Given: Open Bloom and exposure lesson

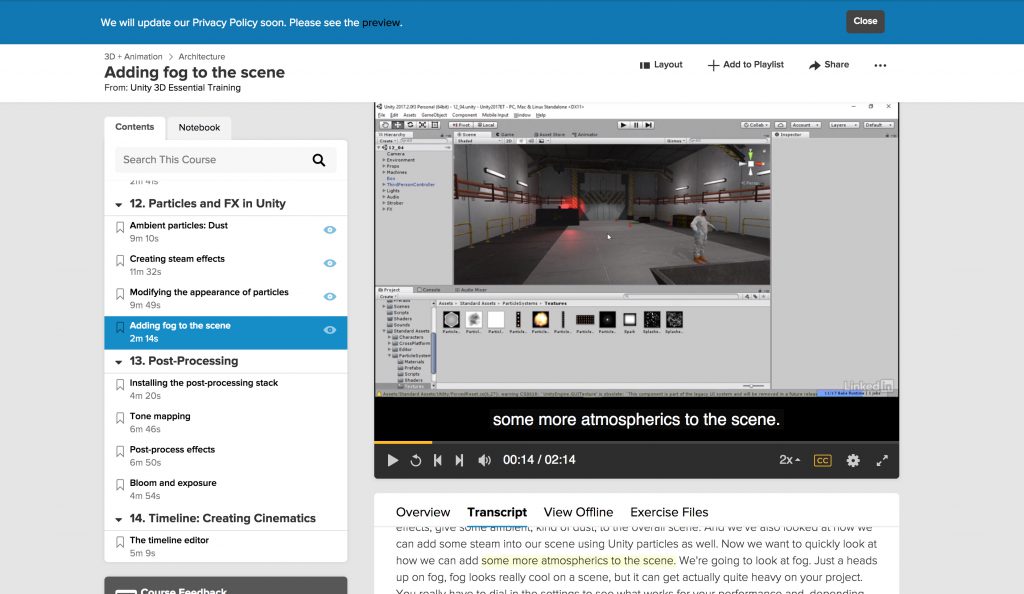Looking at the screenshot, I should point(173,483).
